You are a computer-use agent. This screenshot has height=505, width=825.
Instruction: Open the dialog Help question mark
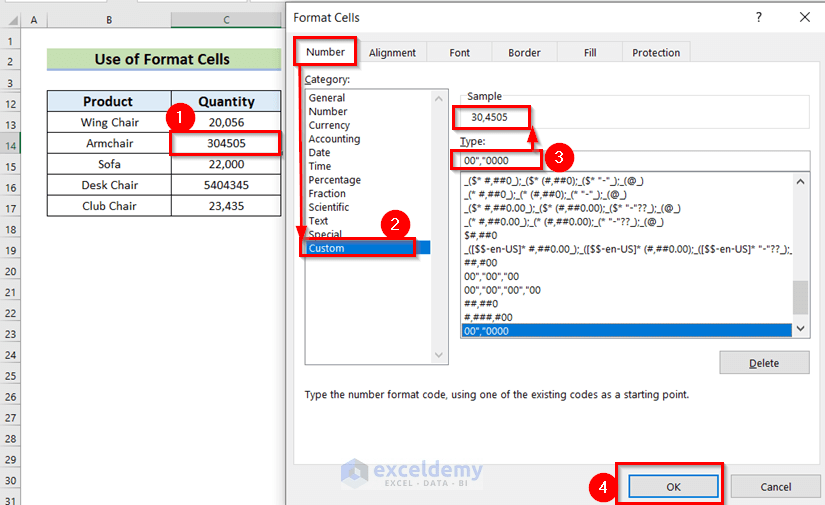[758, 17]
